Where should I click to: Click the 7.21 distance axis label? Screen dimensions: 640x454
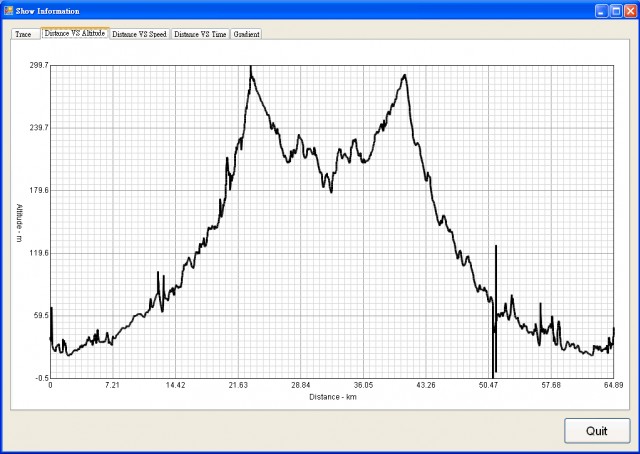(112, 385)
